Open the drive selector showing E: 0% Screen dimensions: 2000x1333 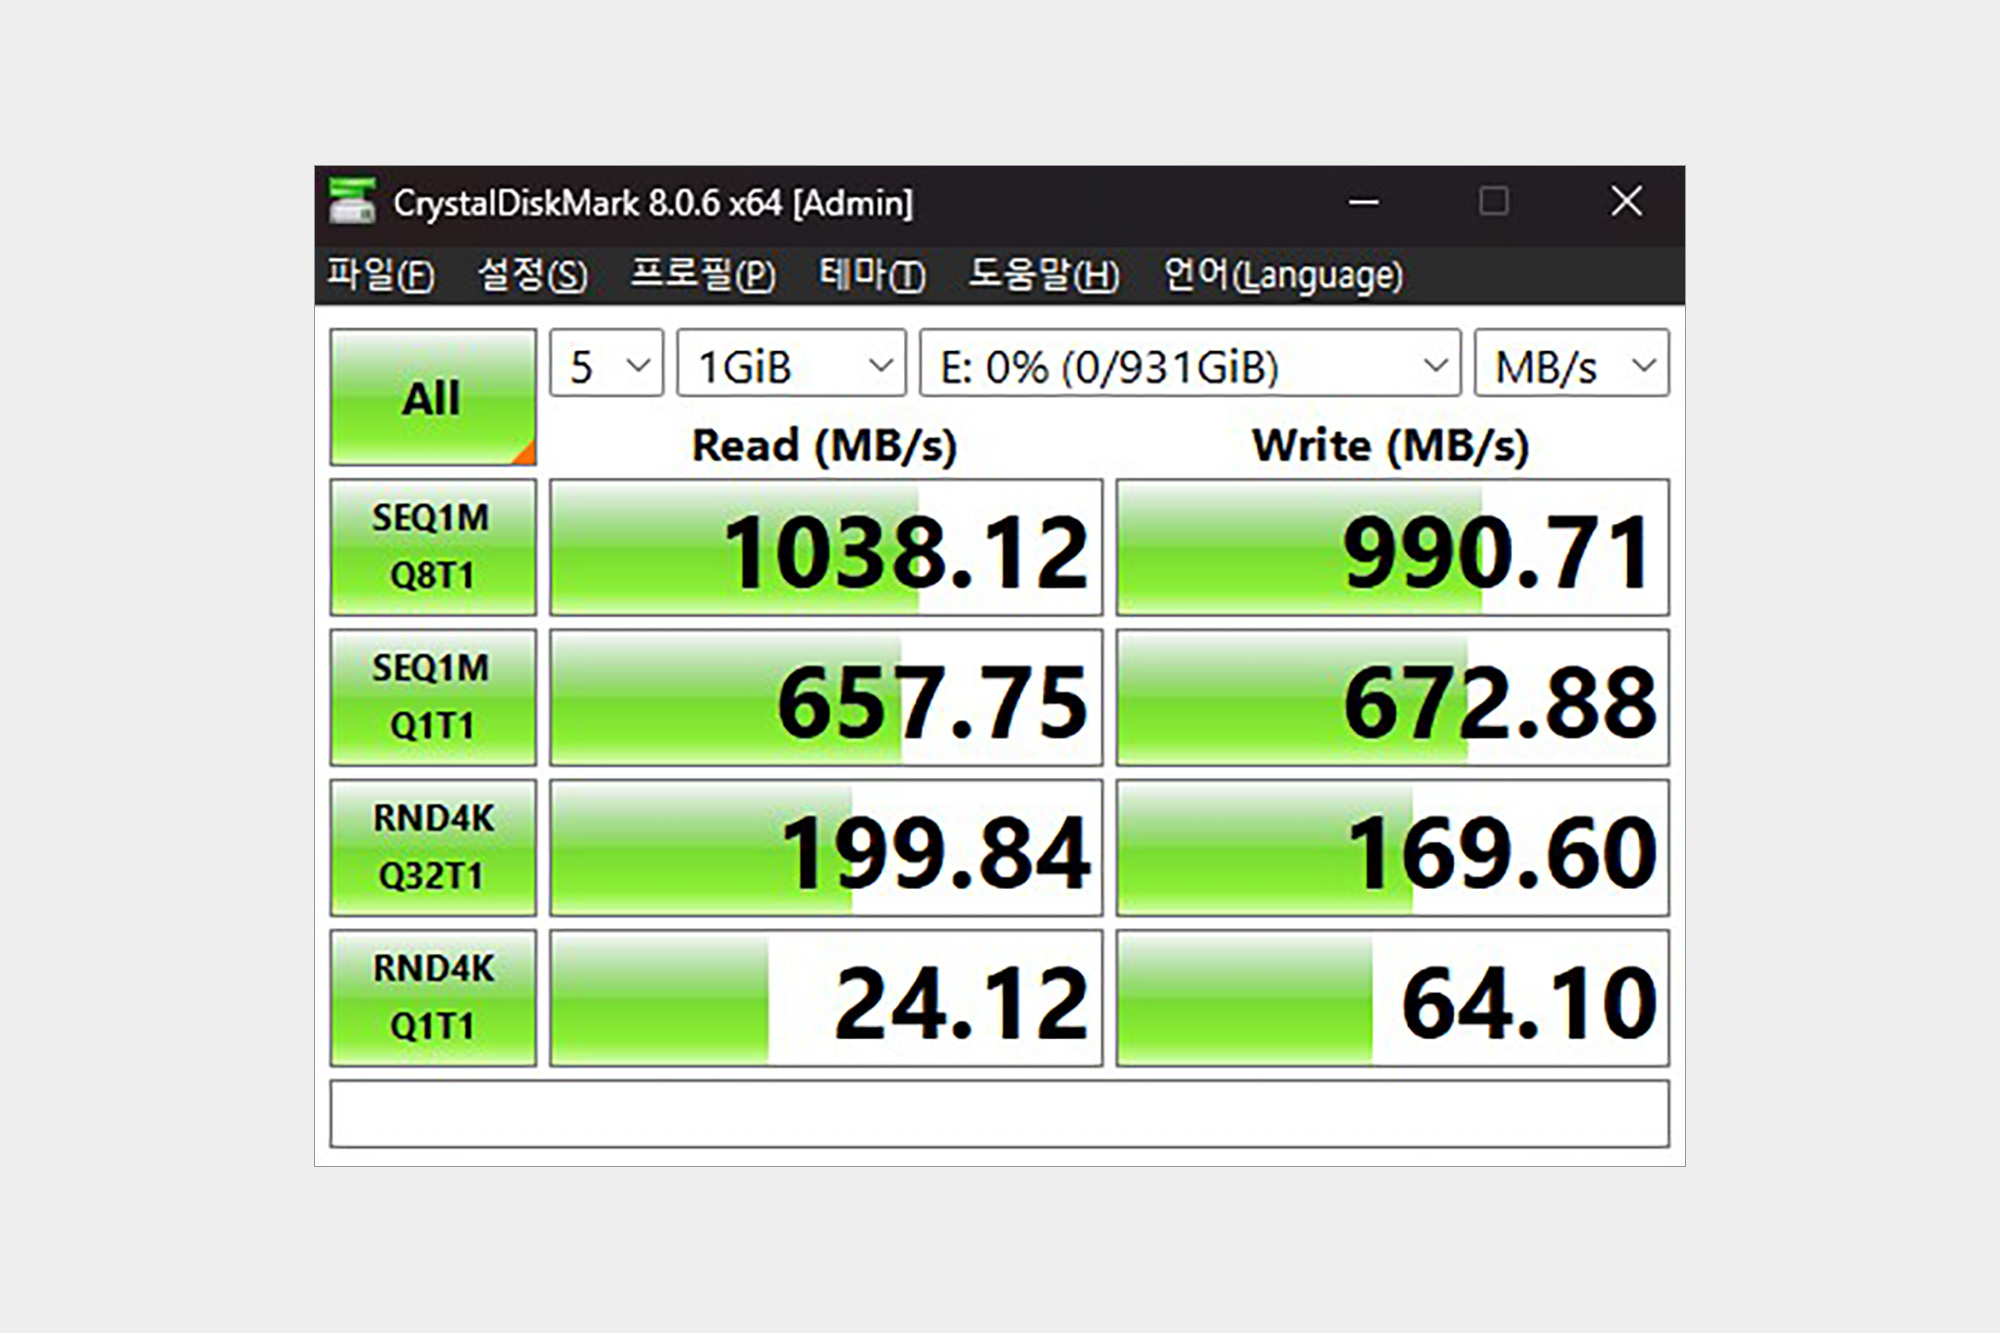click(x=1189, y=365)
